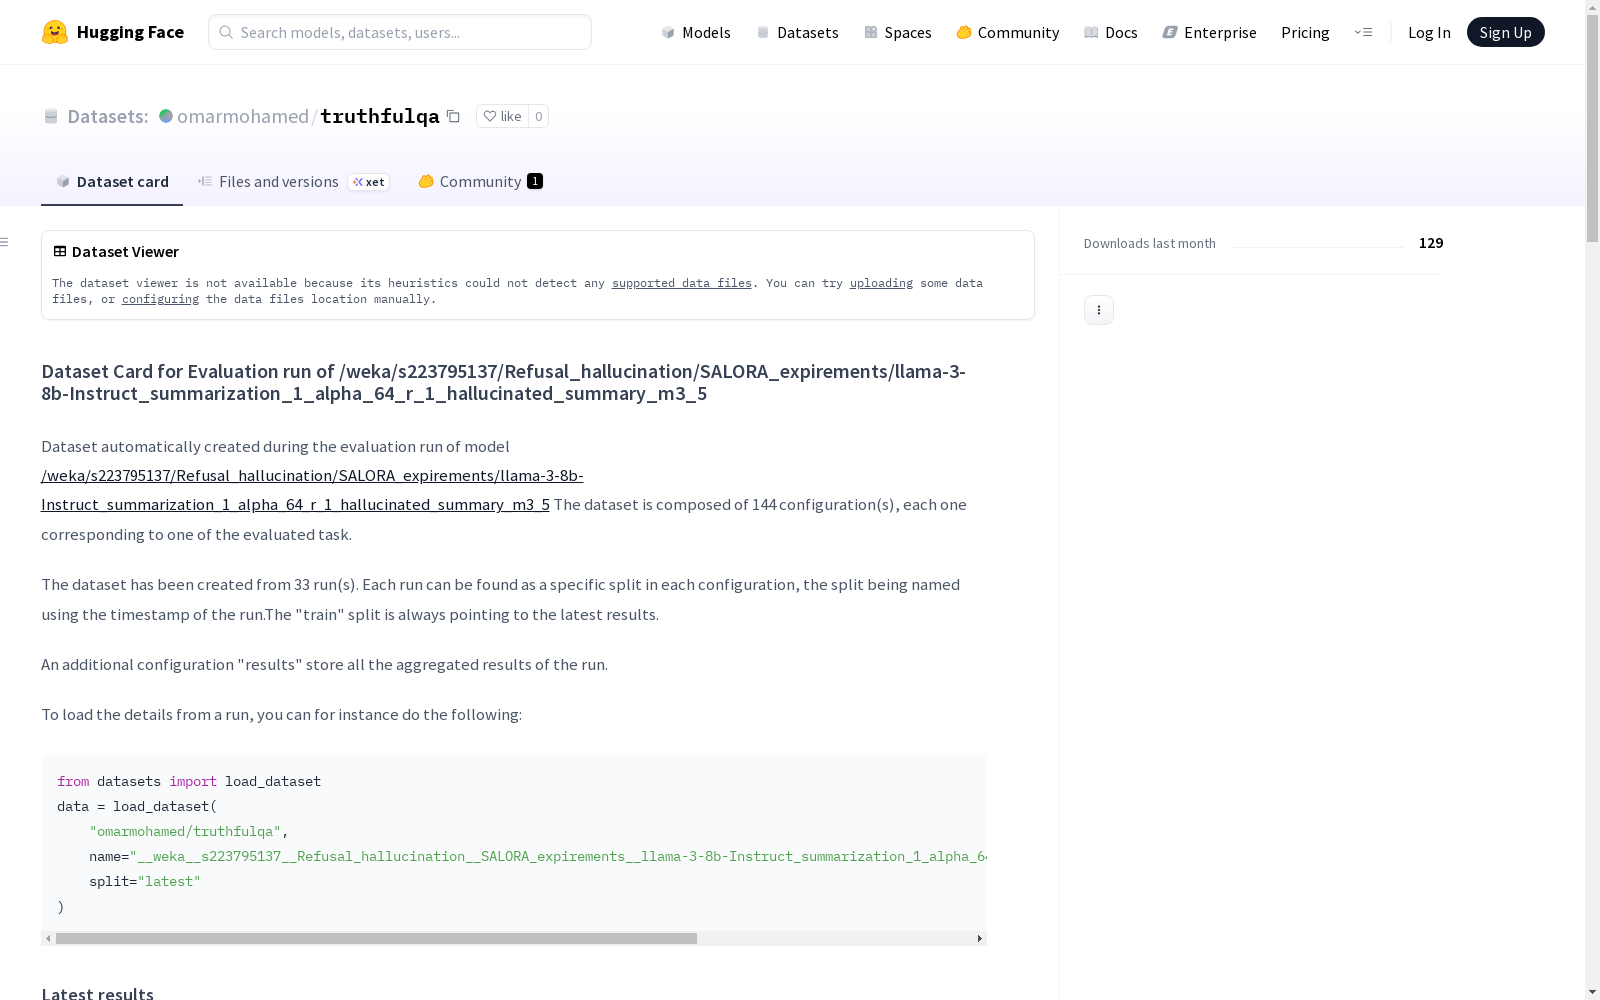Click the "from datasets import load_dataset" line
Image resolution: width=1600 pixels, height=1000 pixels.
189,781
